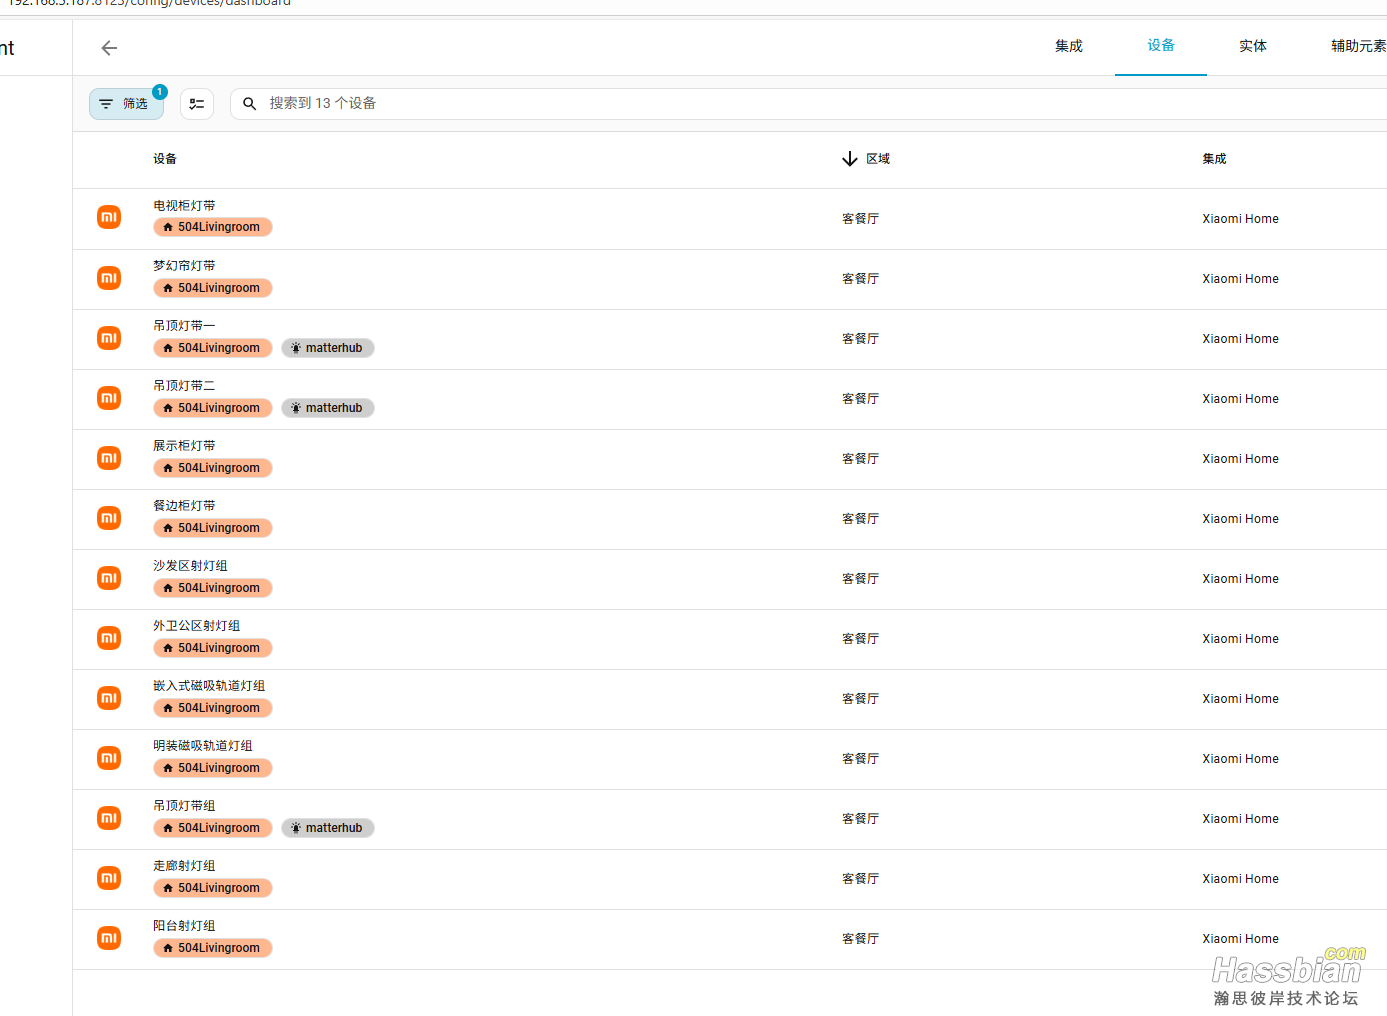Sort by the 设备 column header
The width and height of the screenshot is (1387, 1016).
[165, 159]
